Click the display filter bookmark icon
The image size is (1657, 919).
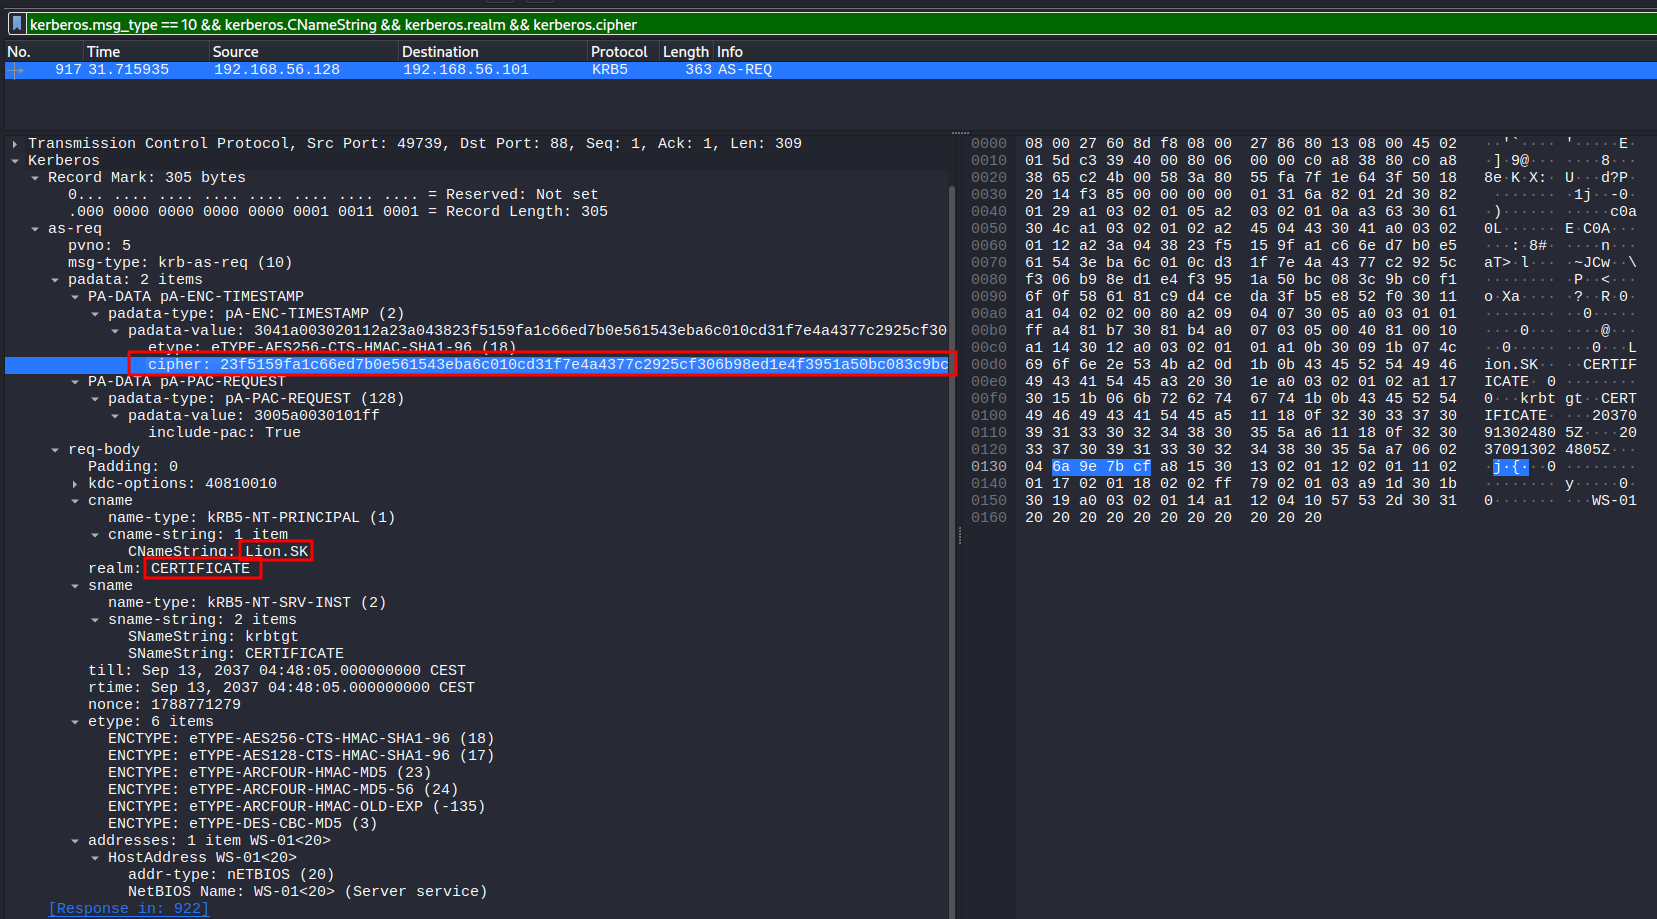(x=17, y=24)
